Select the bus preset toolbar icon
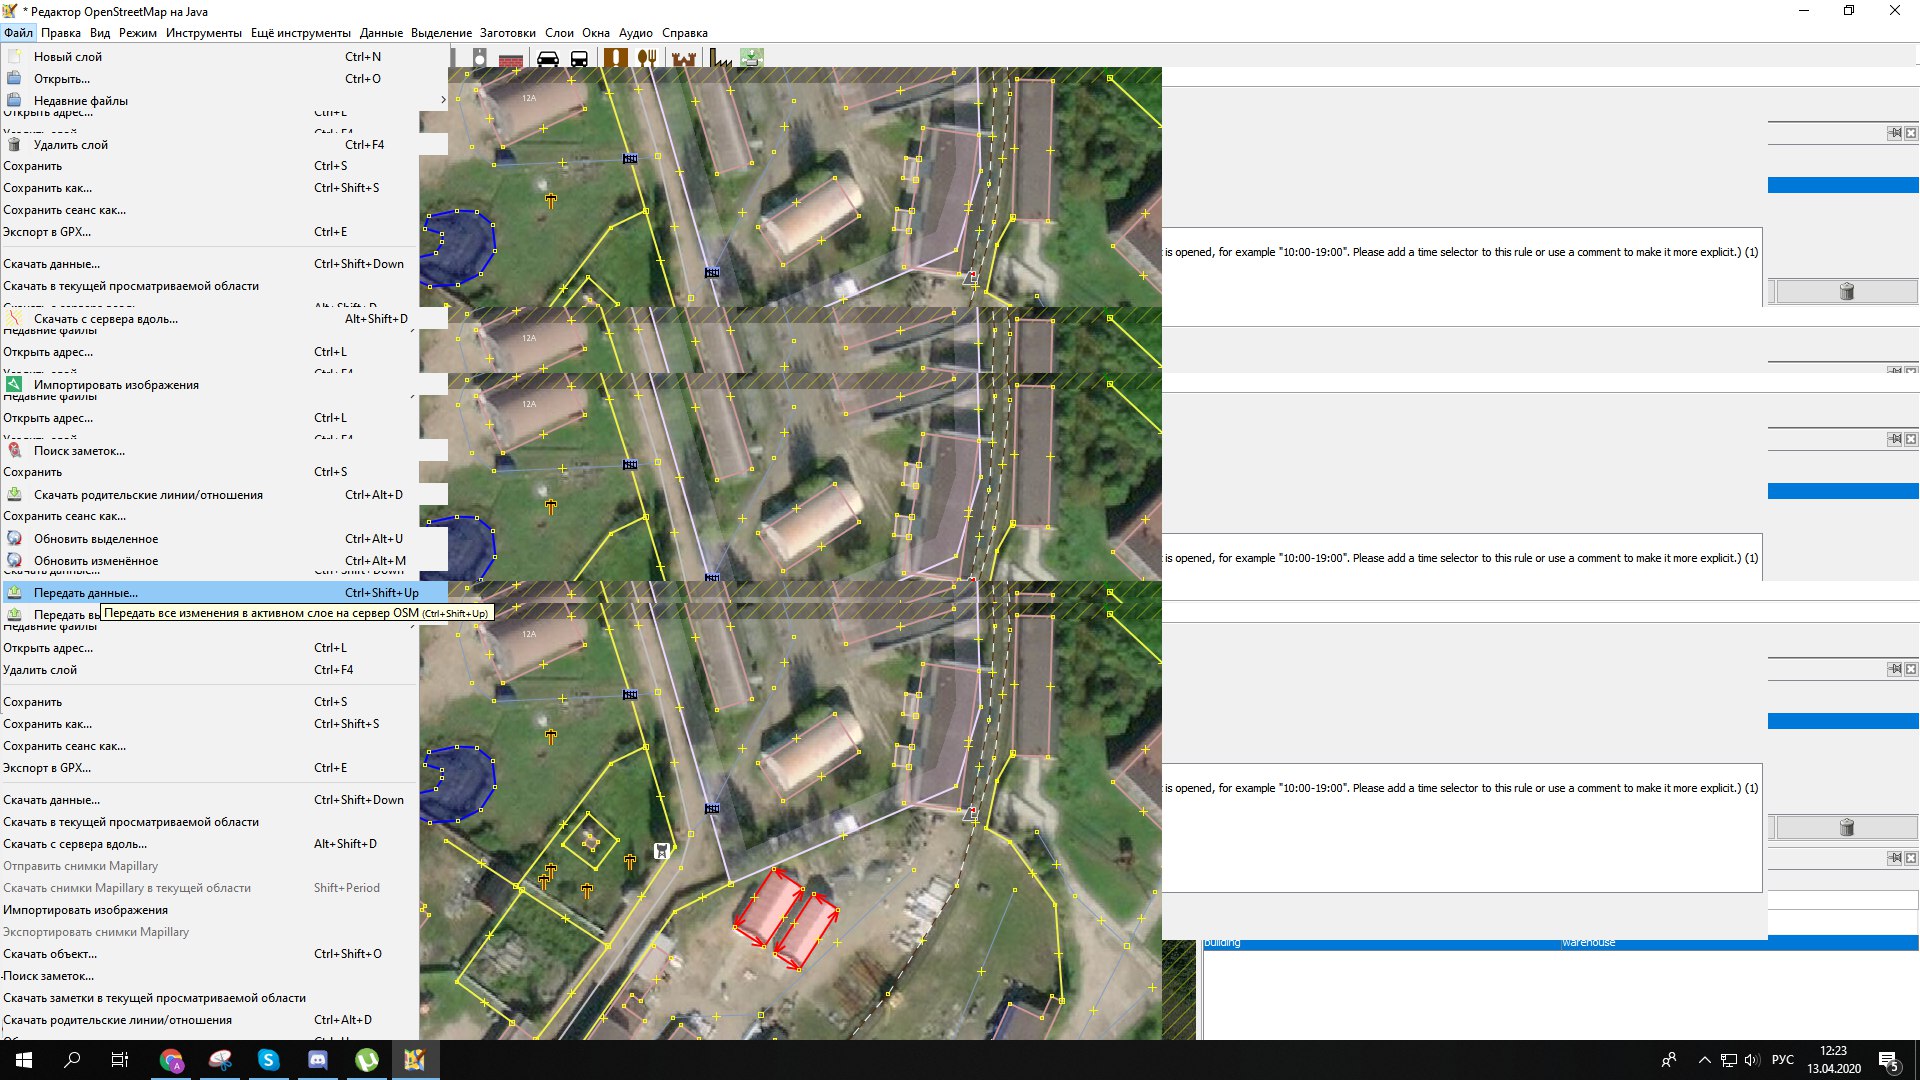 click(579, 58)
